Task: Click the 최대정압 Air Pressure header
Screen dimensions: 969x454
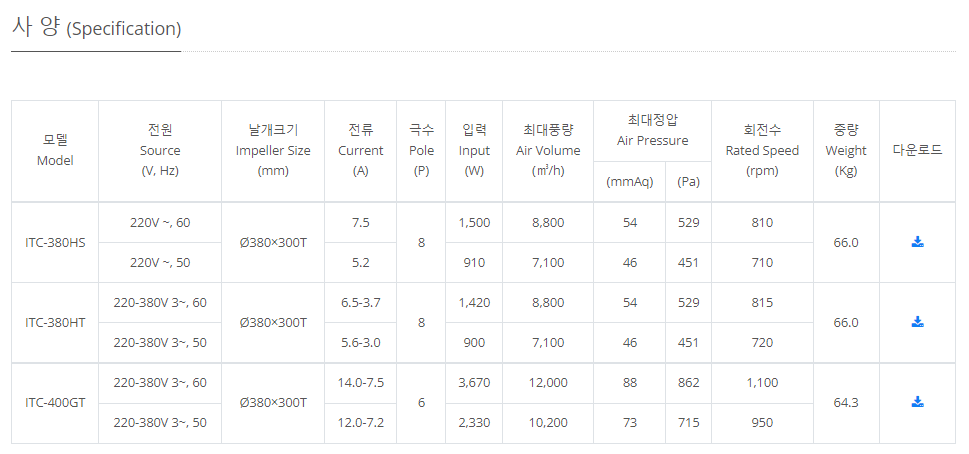Action: (652, 130)
